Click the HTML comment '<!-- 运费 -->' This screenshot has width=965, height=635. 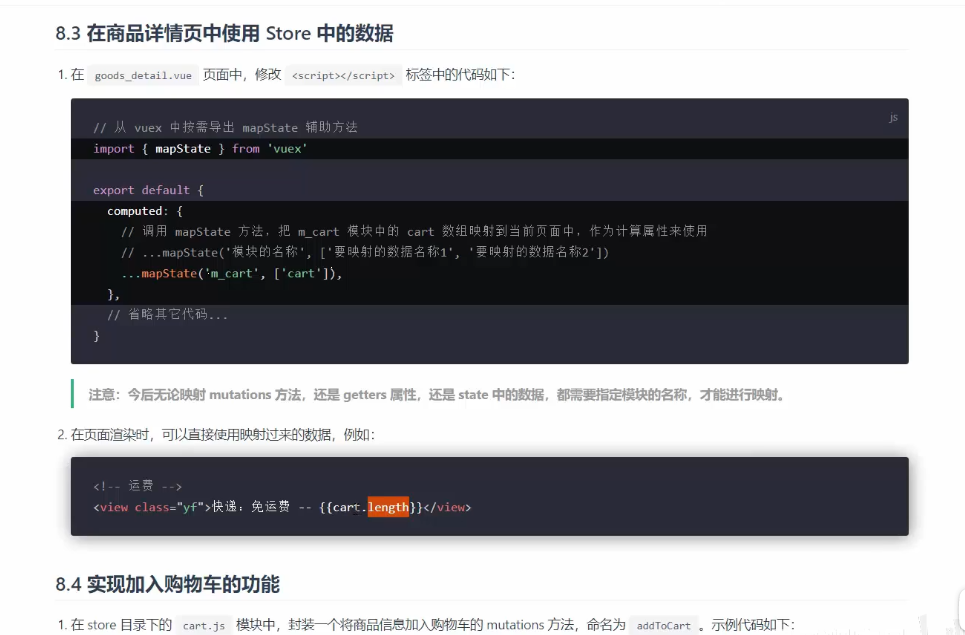click(x=137, y=486)
